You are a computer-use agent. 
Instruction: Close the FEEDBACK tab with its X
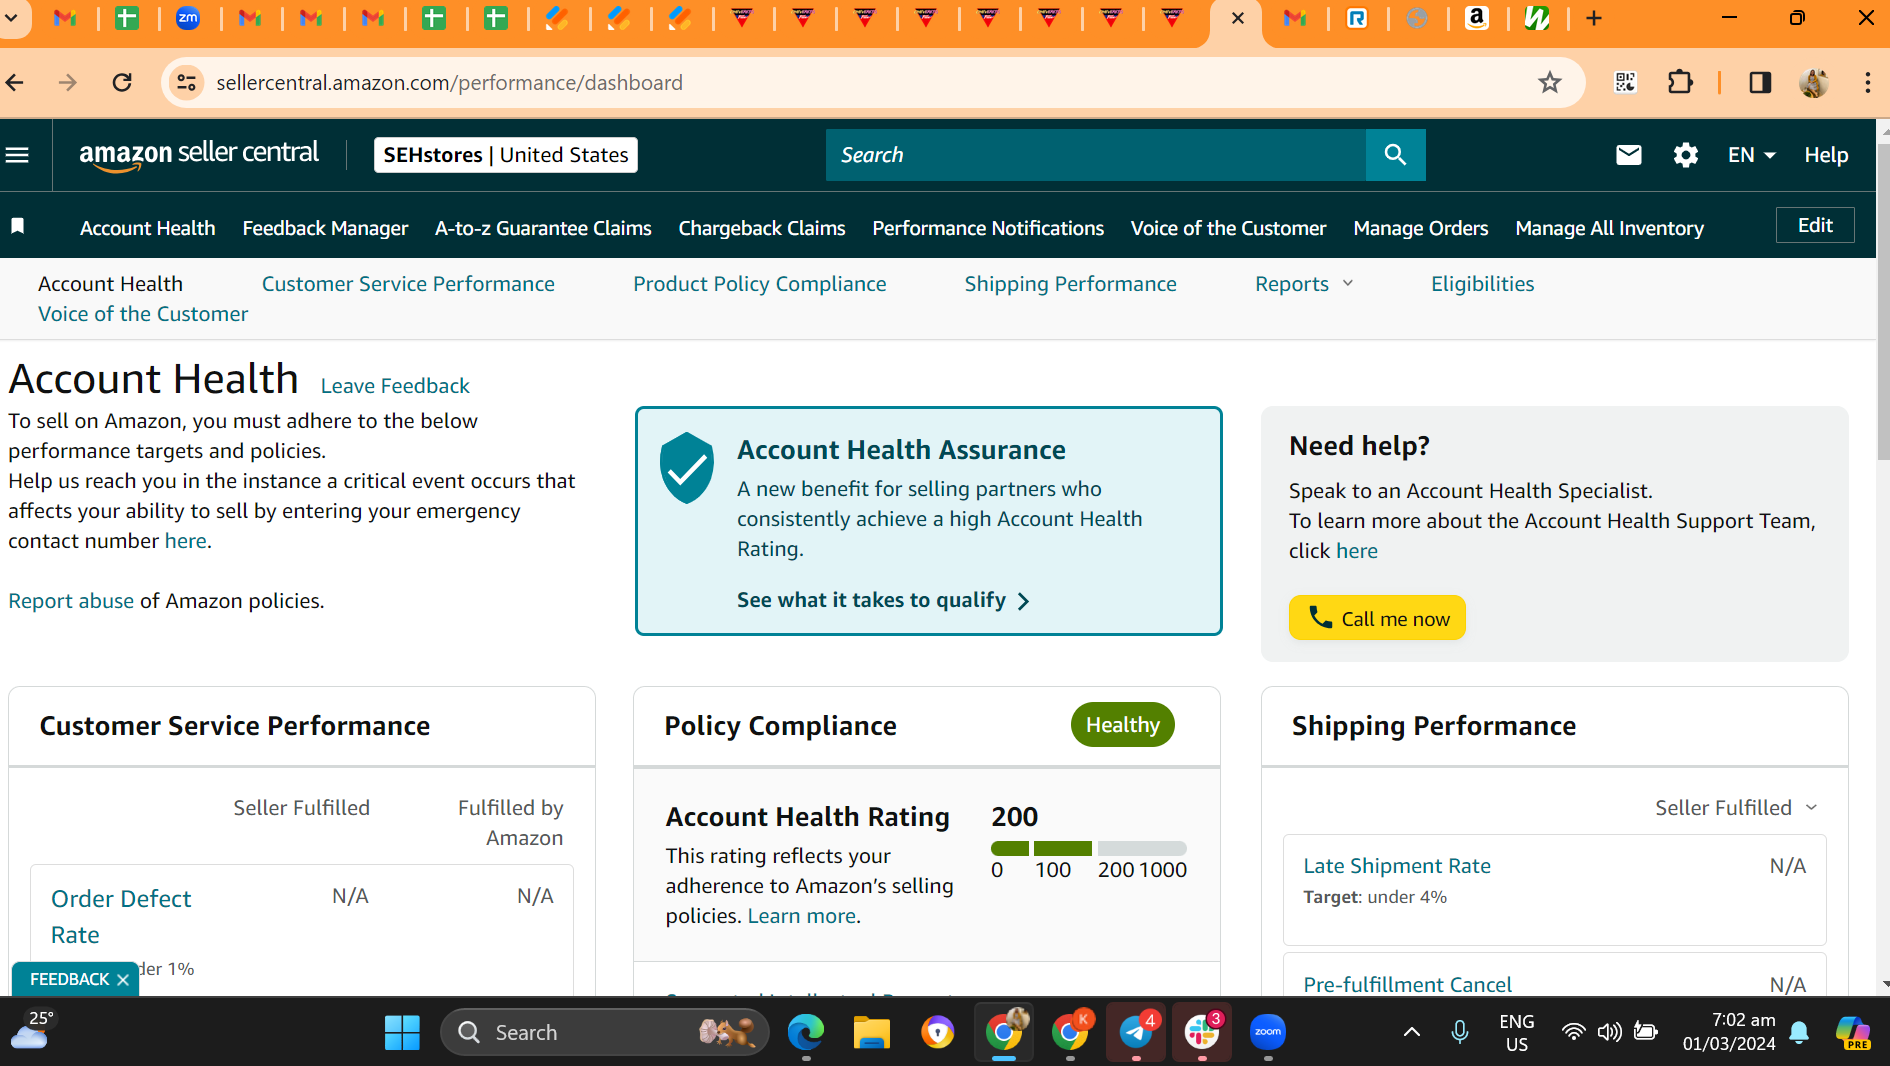point(123,980)
